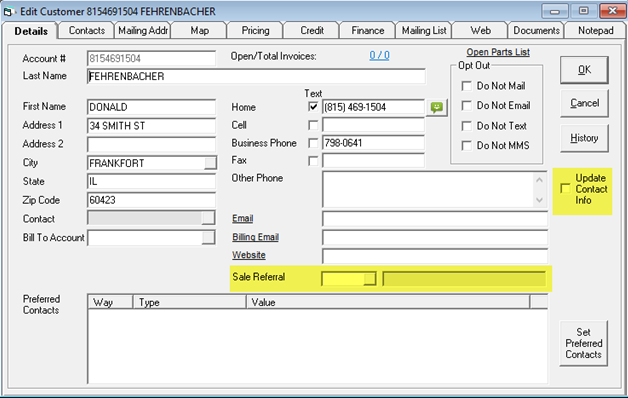Click the application icon in title bar
This screenshot has height=398, width=628.
click(x=10, y=12)
